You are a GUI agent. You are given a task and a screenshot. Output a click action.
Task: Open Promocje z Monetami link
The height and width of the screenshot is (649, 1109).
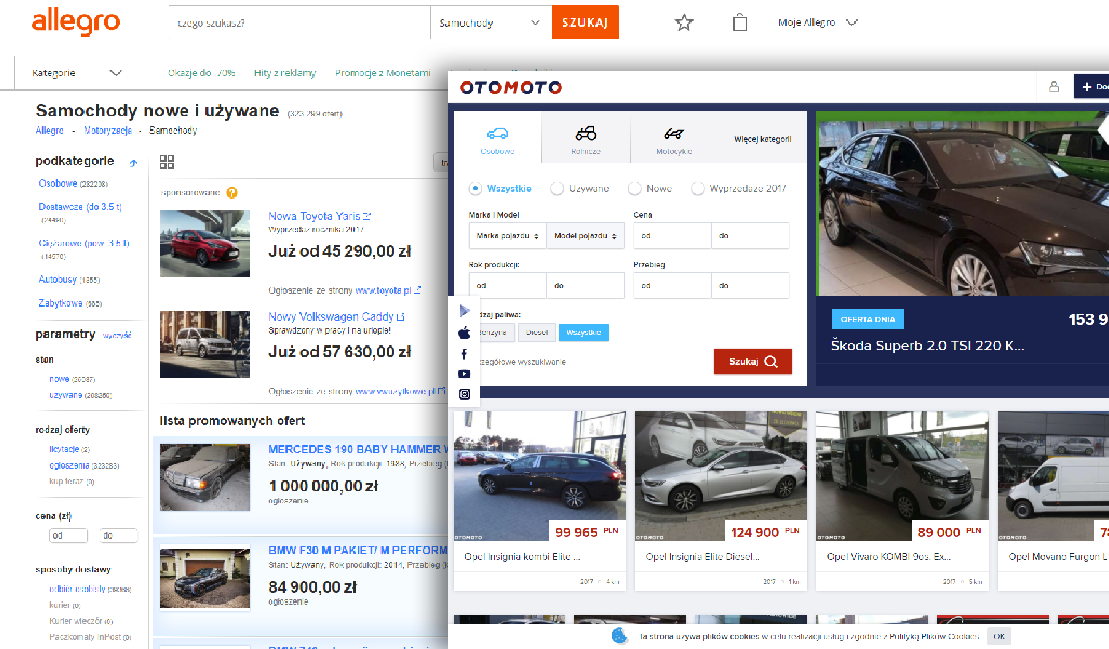[383, 73]
